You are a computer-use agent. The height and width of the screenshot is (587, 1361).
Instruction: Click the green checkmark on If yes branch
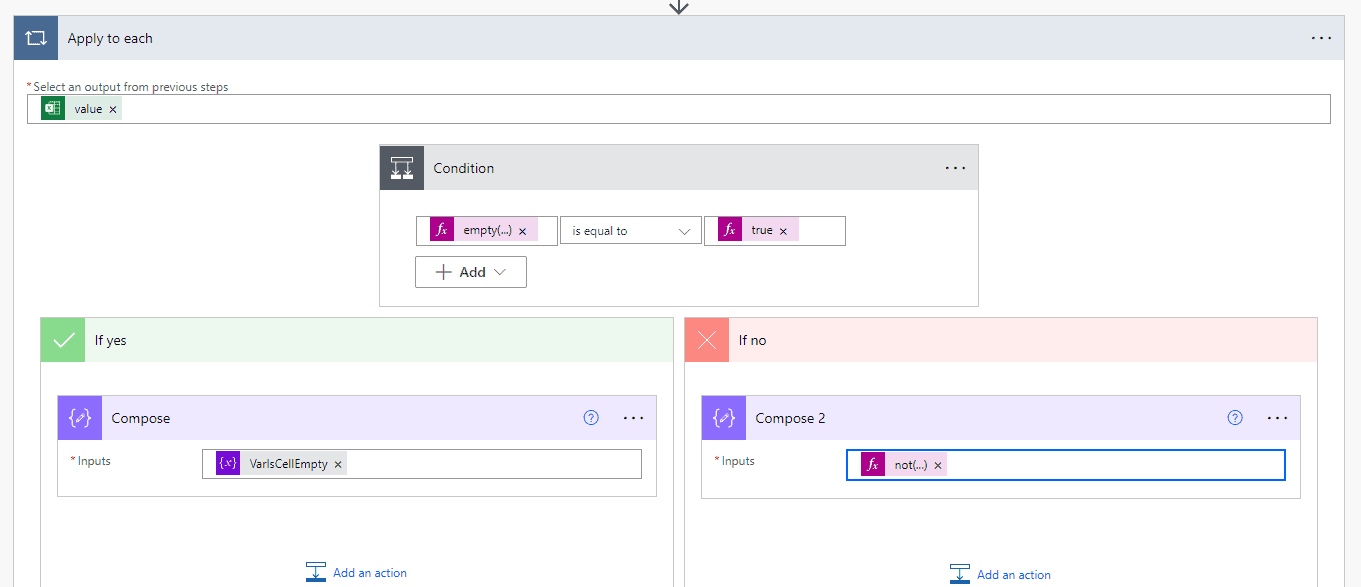[x=62, y=339]
